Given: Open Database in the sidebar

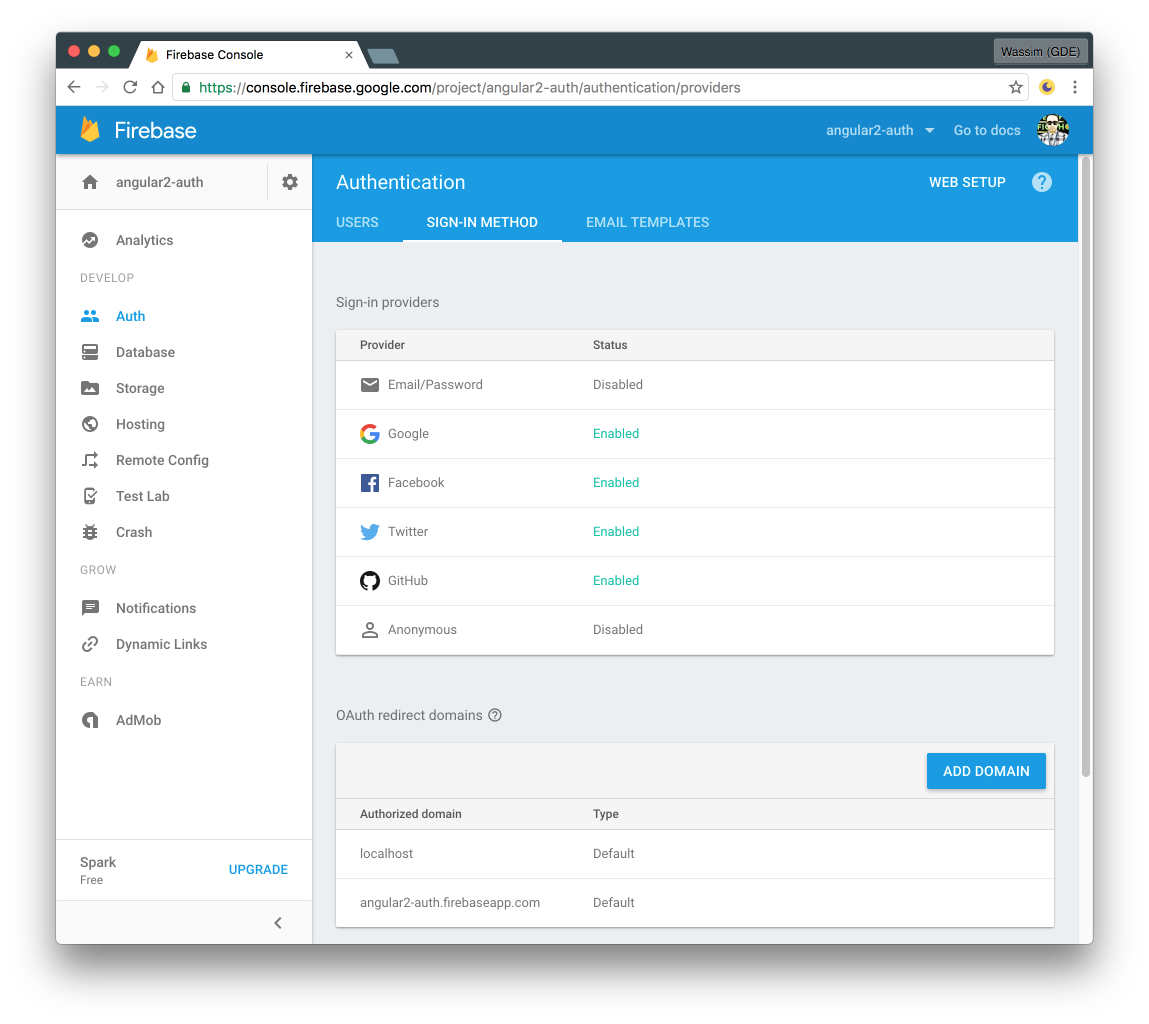Looking at the screenshot, I should [145, 352].
